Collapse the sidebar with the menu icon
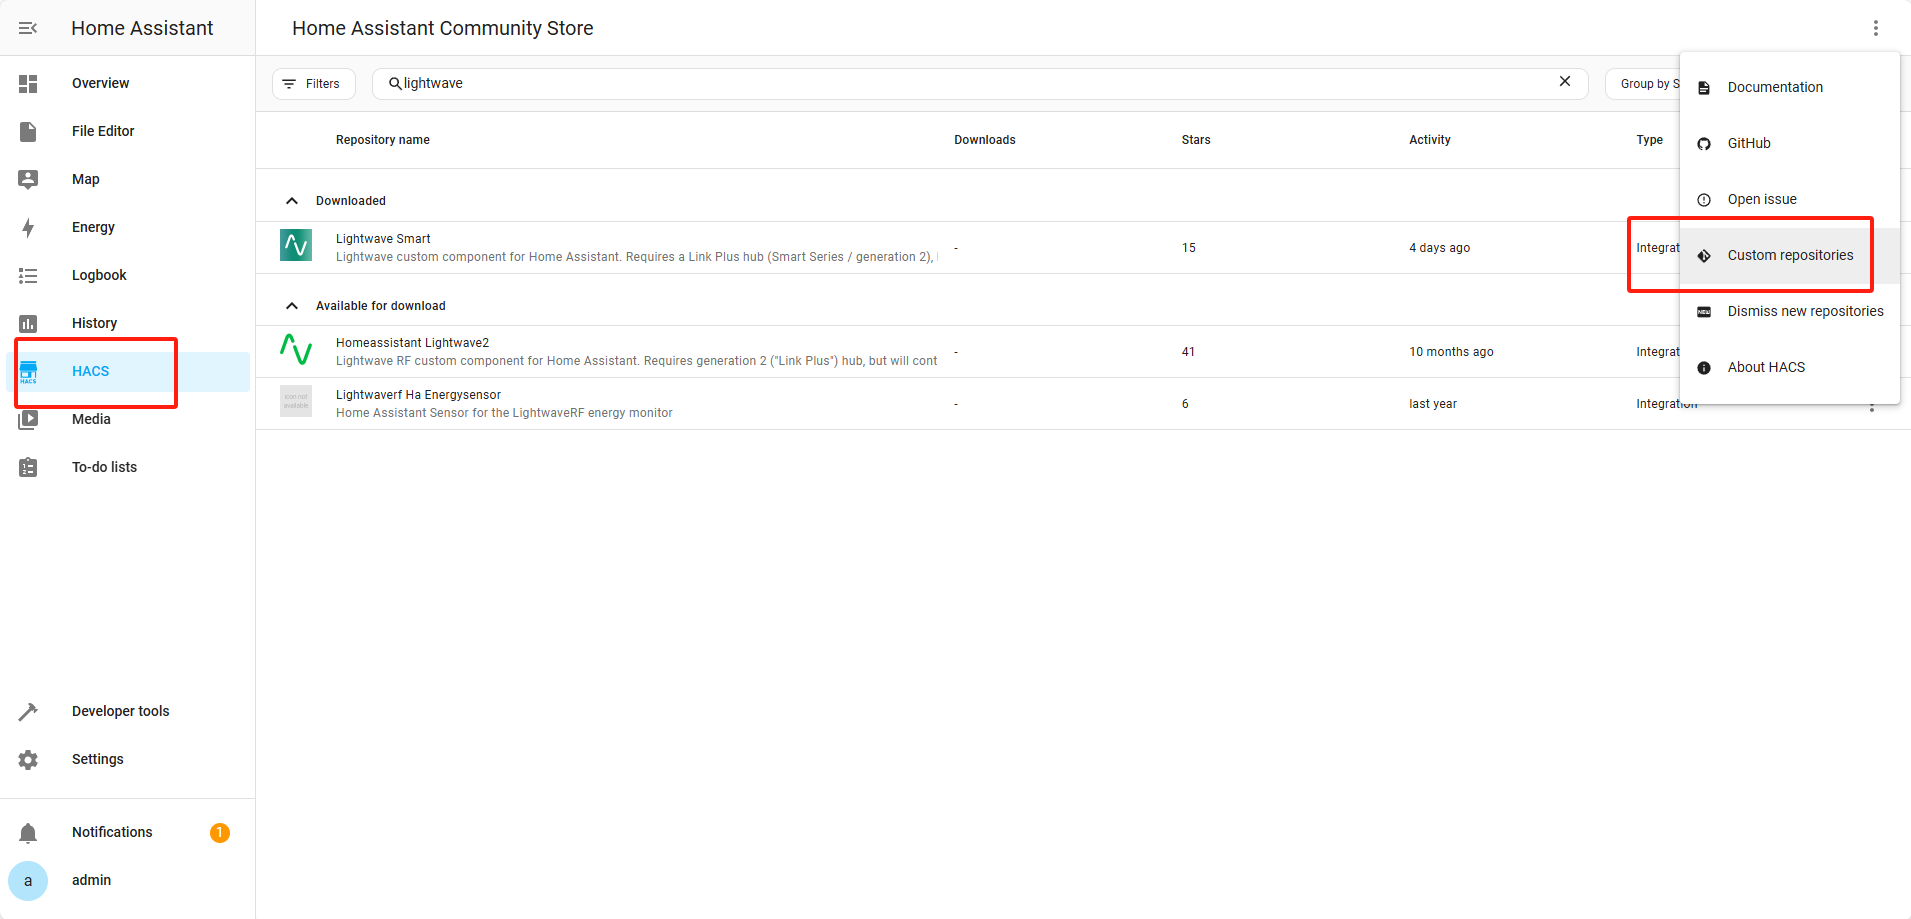Screen dimensions: 1911x919 pos(28,28)
